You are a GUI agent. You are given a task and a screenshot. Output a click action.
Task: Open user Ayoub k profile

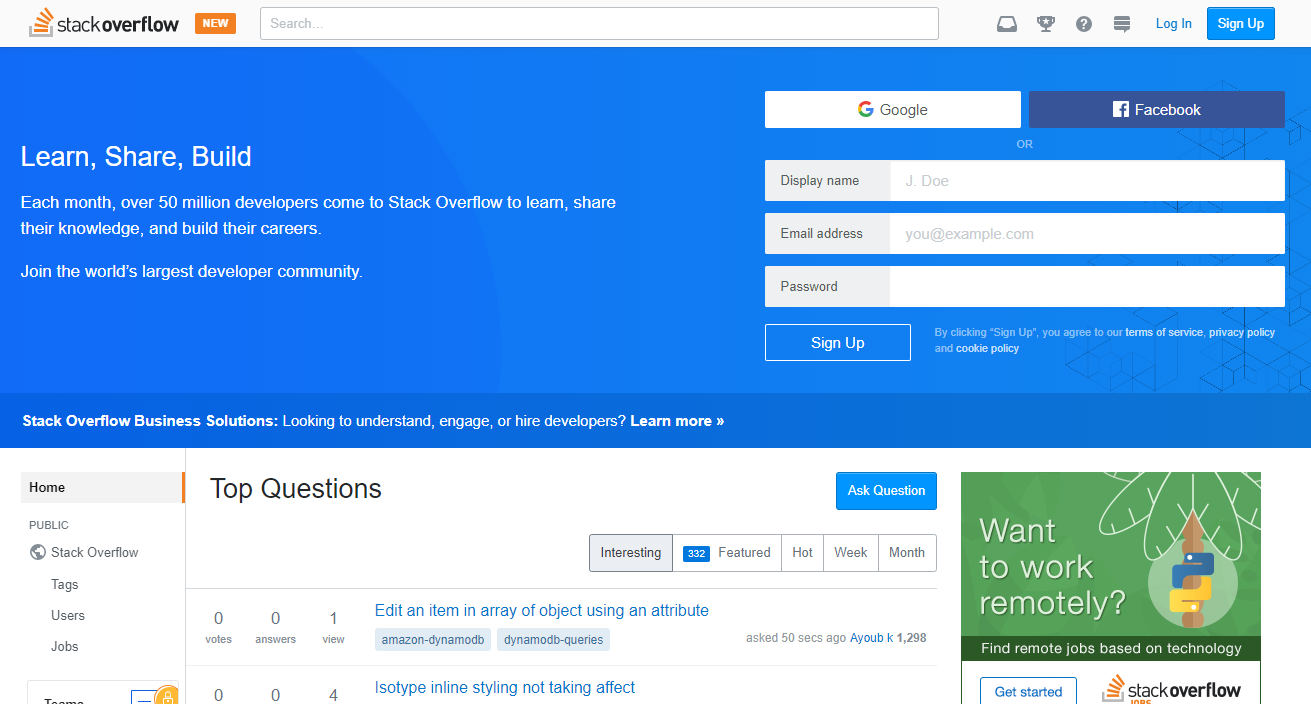[x=872, y=638]
